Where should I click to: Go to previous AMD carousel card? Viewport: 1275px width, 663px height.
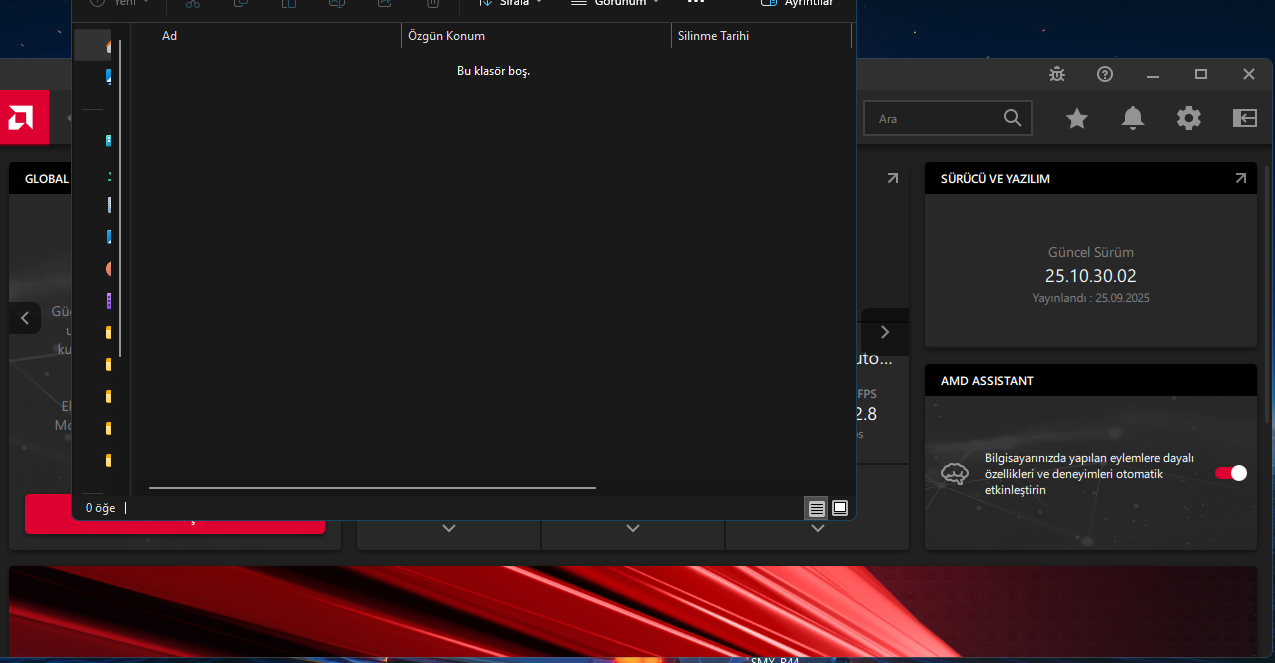pyautogui.click(x=25, y=319)
